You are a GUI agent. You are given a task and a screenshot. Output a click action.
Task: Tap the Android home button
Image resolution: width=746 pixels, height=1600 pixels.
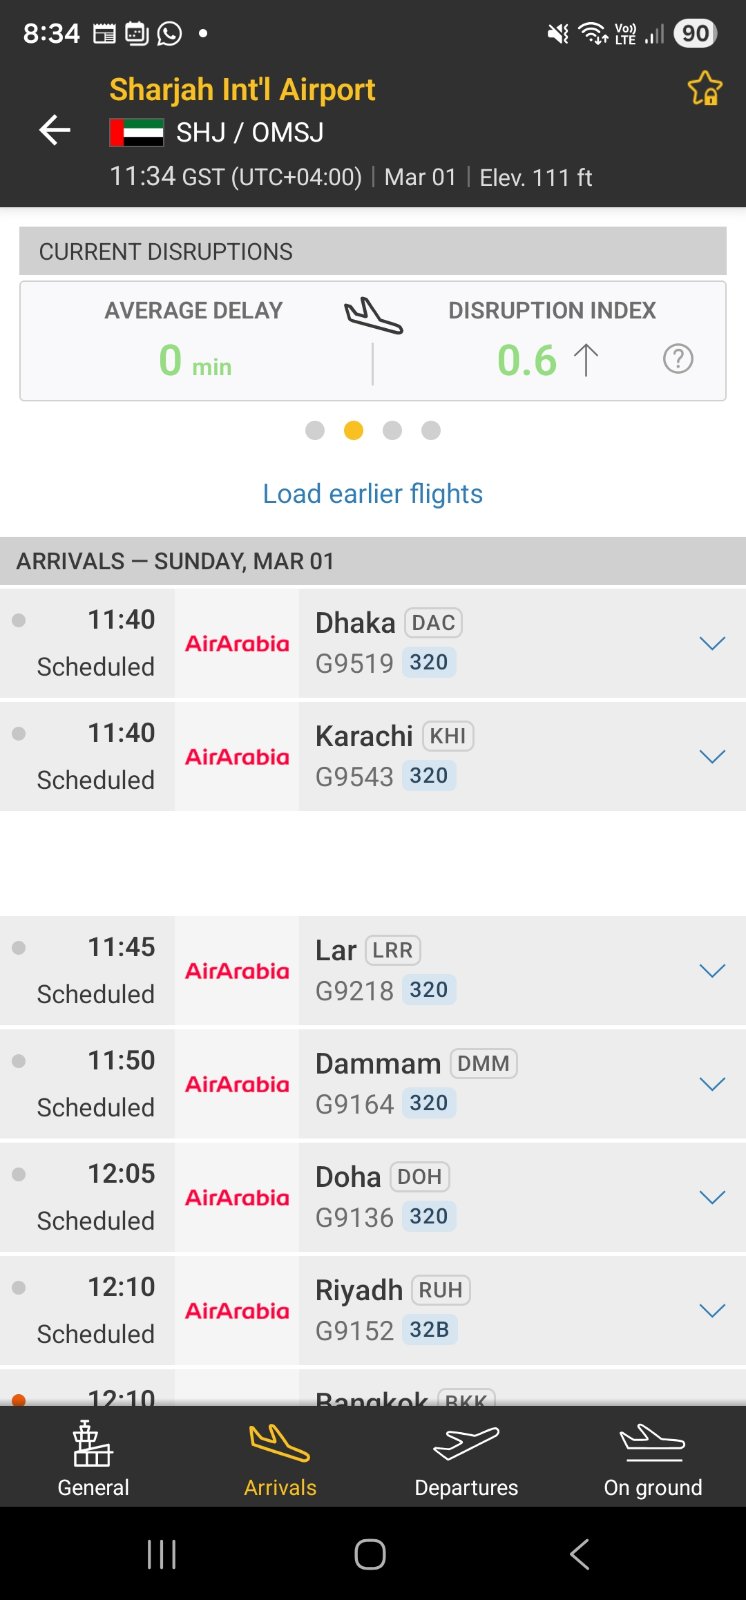click(370, 1554)
